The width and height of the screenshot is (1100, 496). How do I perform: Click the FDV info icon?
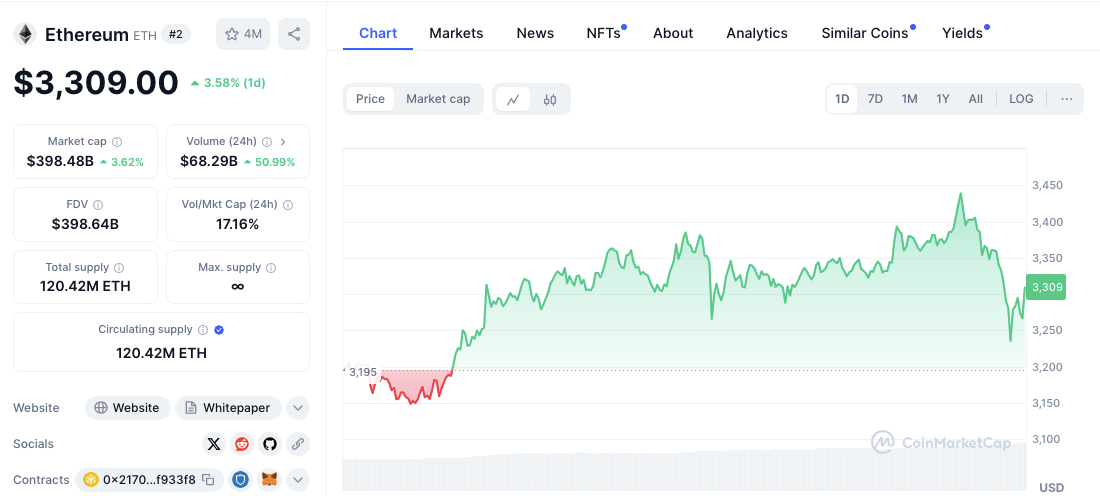pos(98,205)
